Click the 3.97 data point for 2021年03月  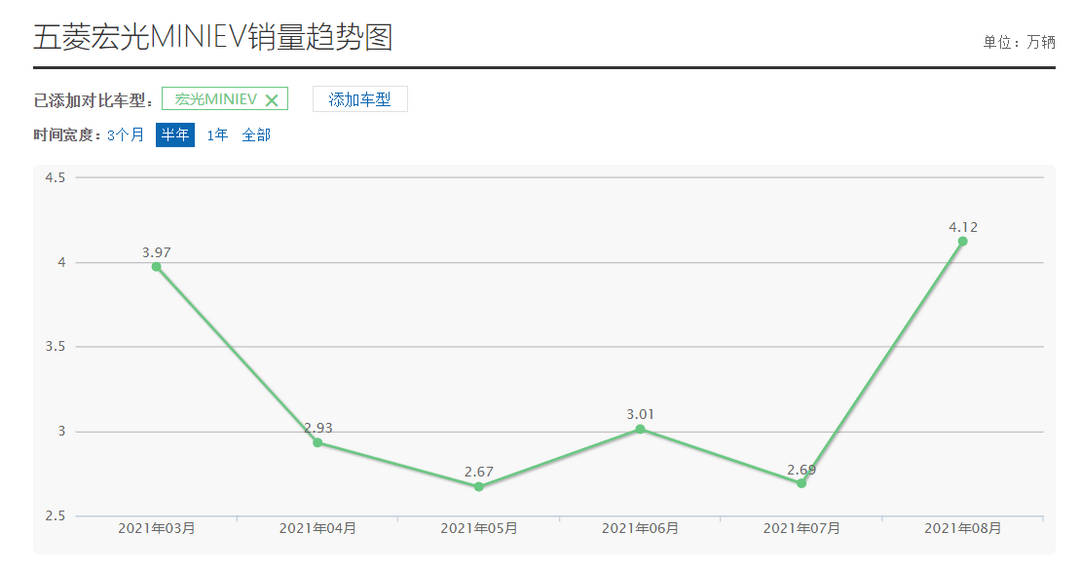point(156,267)
